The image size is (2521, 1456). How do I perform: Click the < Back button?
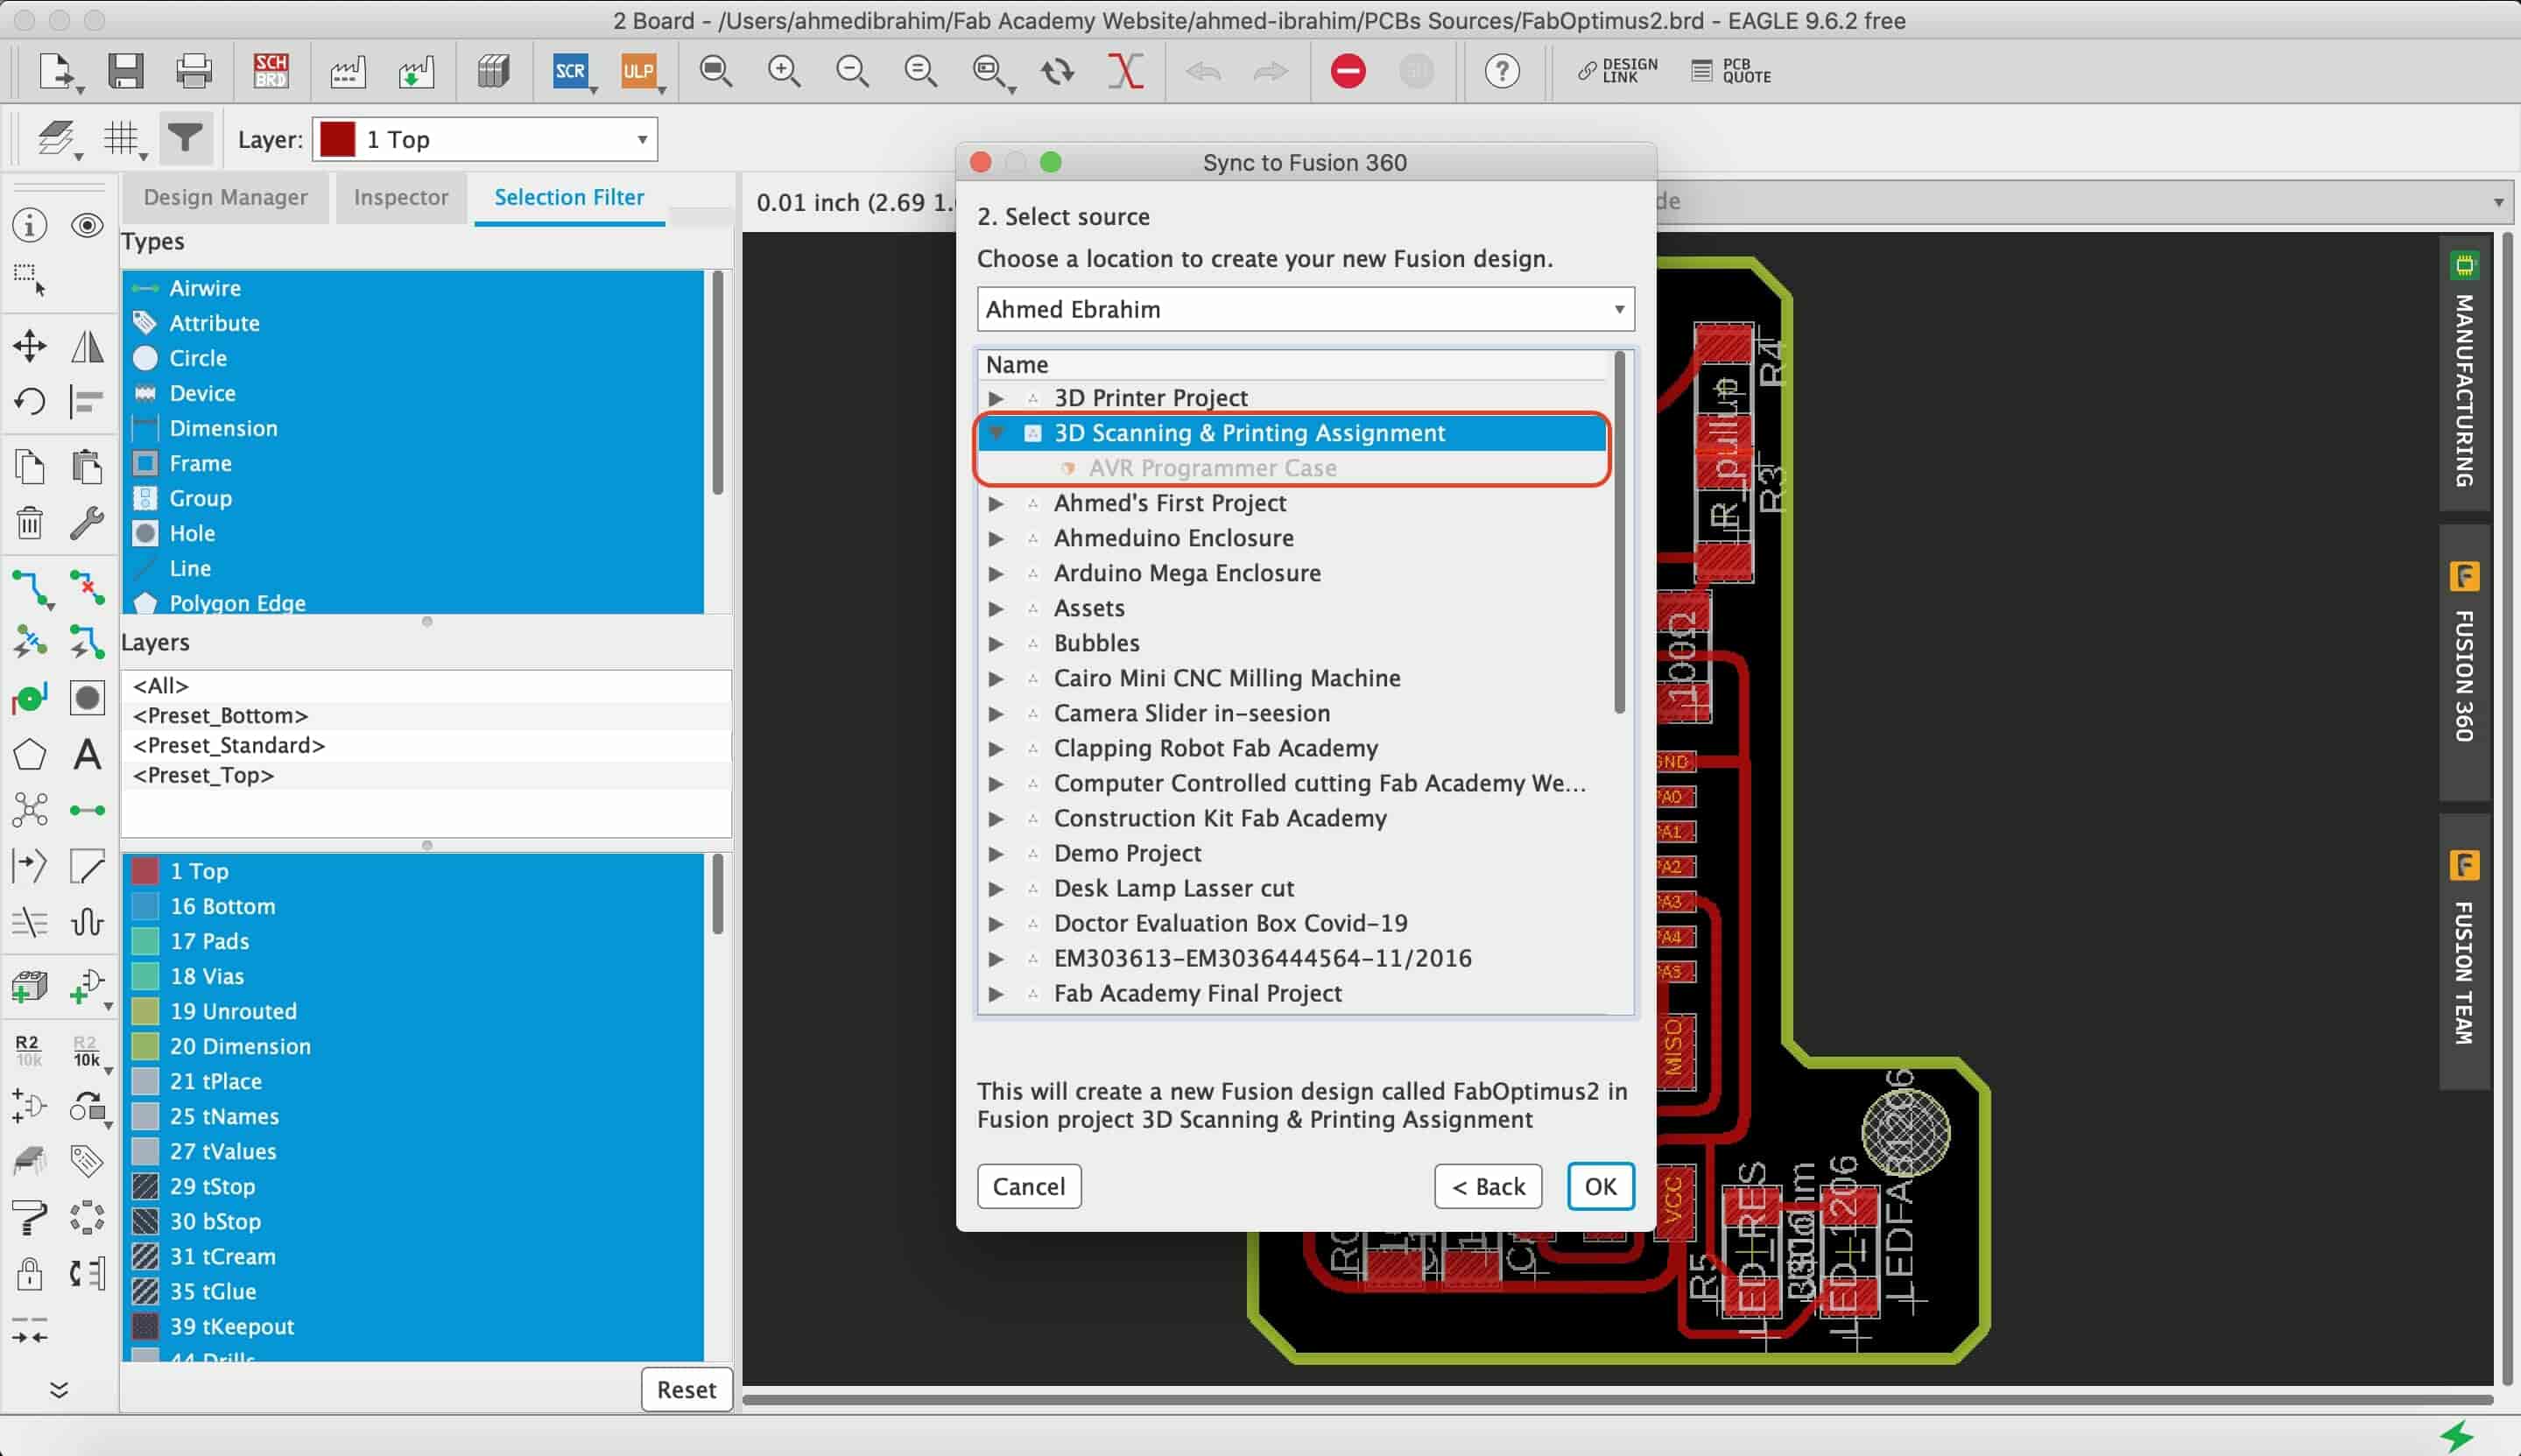point(1488,1186)
